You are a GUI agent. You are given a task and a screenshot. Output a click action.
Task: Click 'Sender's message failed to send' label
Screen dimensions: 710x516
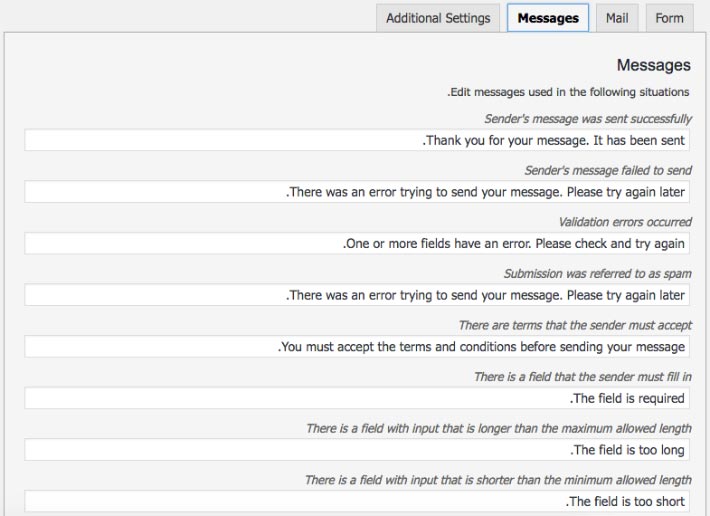608,171
